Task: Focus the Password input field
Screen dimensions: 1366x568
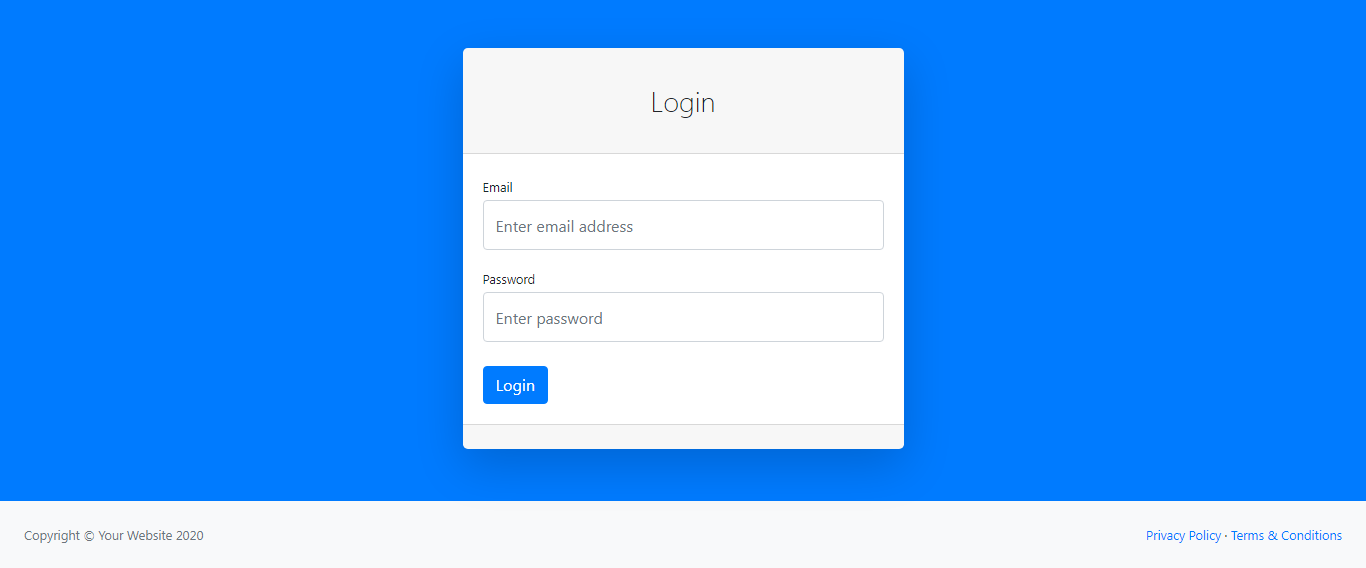Action: (683, 317)
